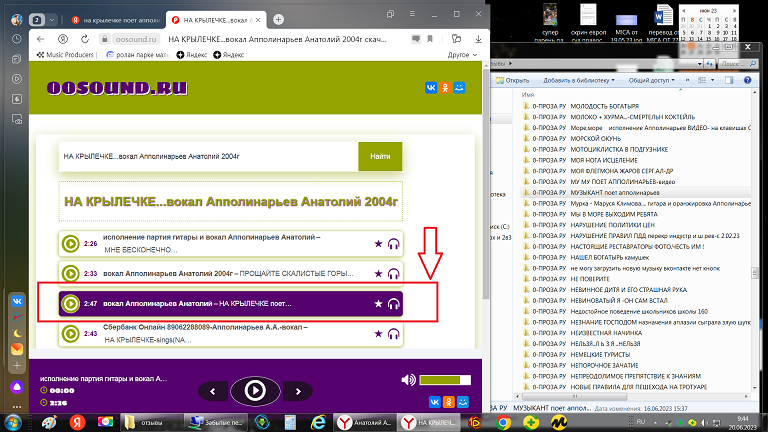Select folder НЕ ПОВЕРИТЕ in Explorer
This screenshot has height=432, width=768.
pos(566,279)
